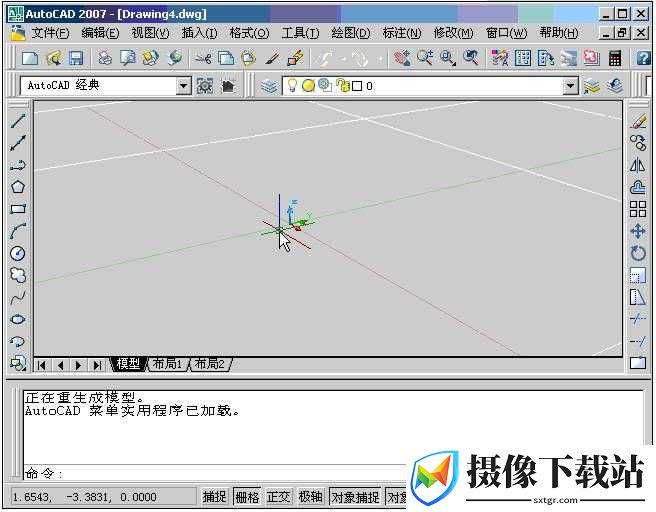Viewport: 656px width, 512px height.
Task: Click the Zoom Realtime icon
Action: [x=425, y=58]
